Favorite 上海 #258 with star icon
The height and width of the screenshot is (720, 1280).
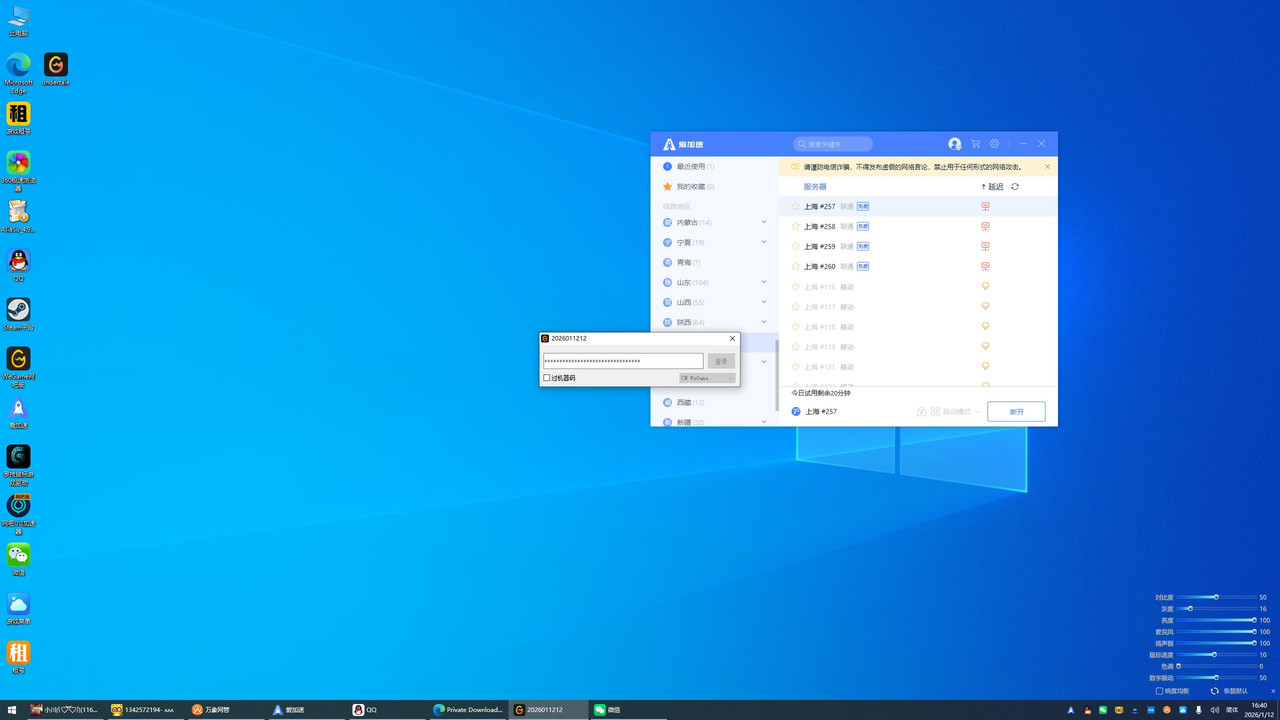[x=796, y=226]
